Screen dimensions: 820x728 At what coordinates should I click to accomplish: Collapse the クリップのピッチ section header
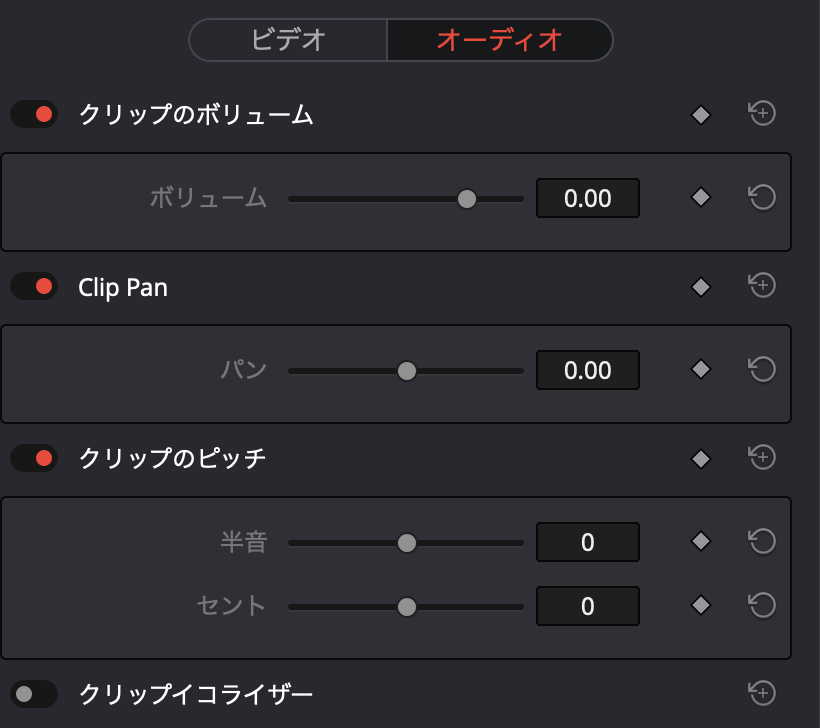point(172,459)
